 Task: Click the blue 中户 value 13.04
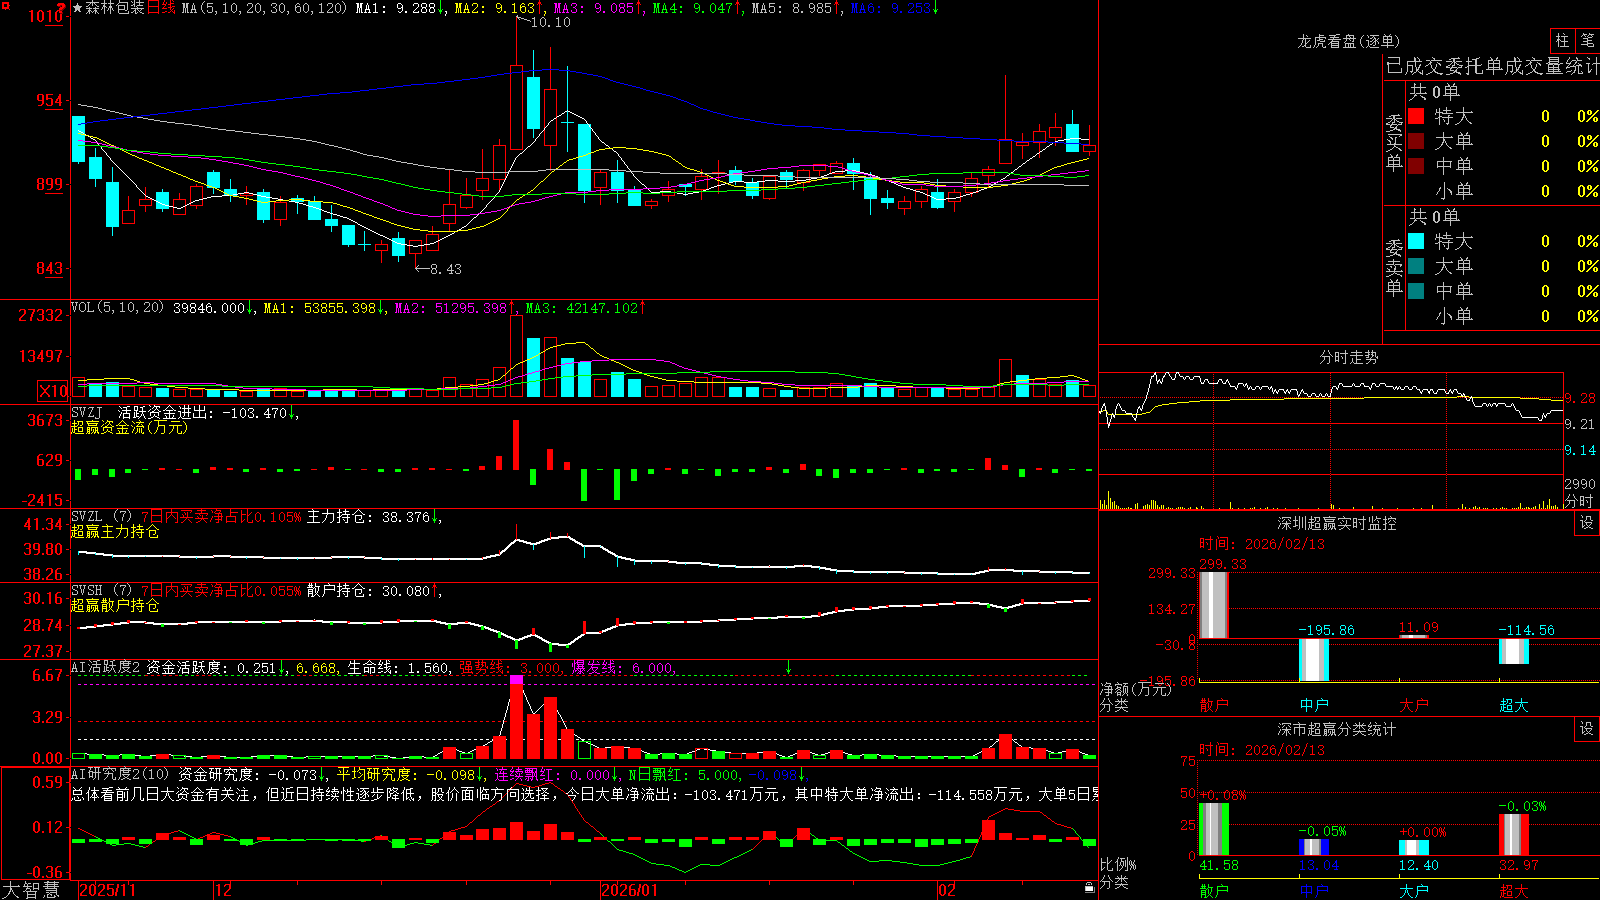pyautogui.click(x=1319, y=865)
